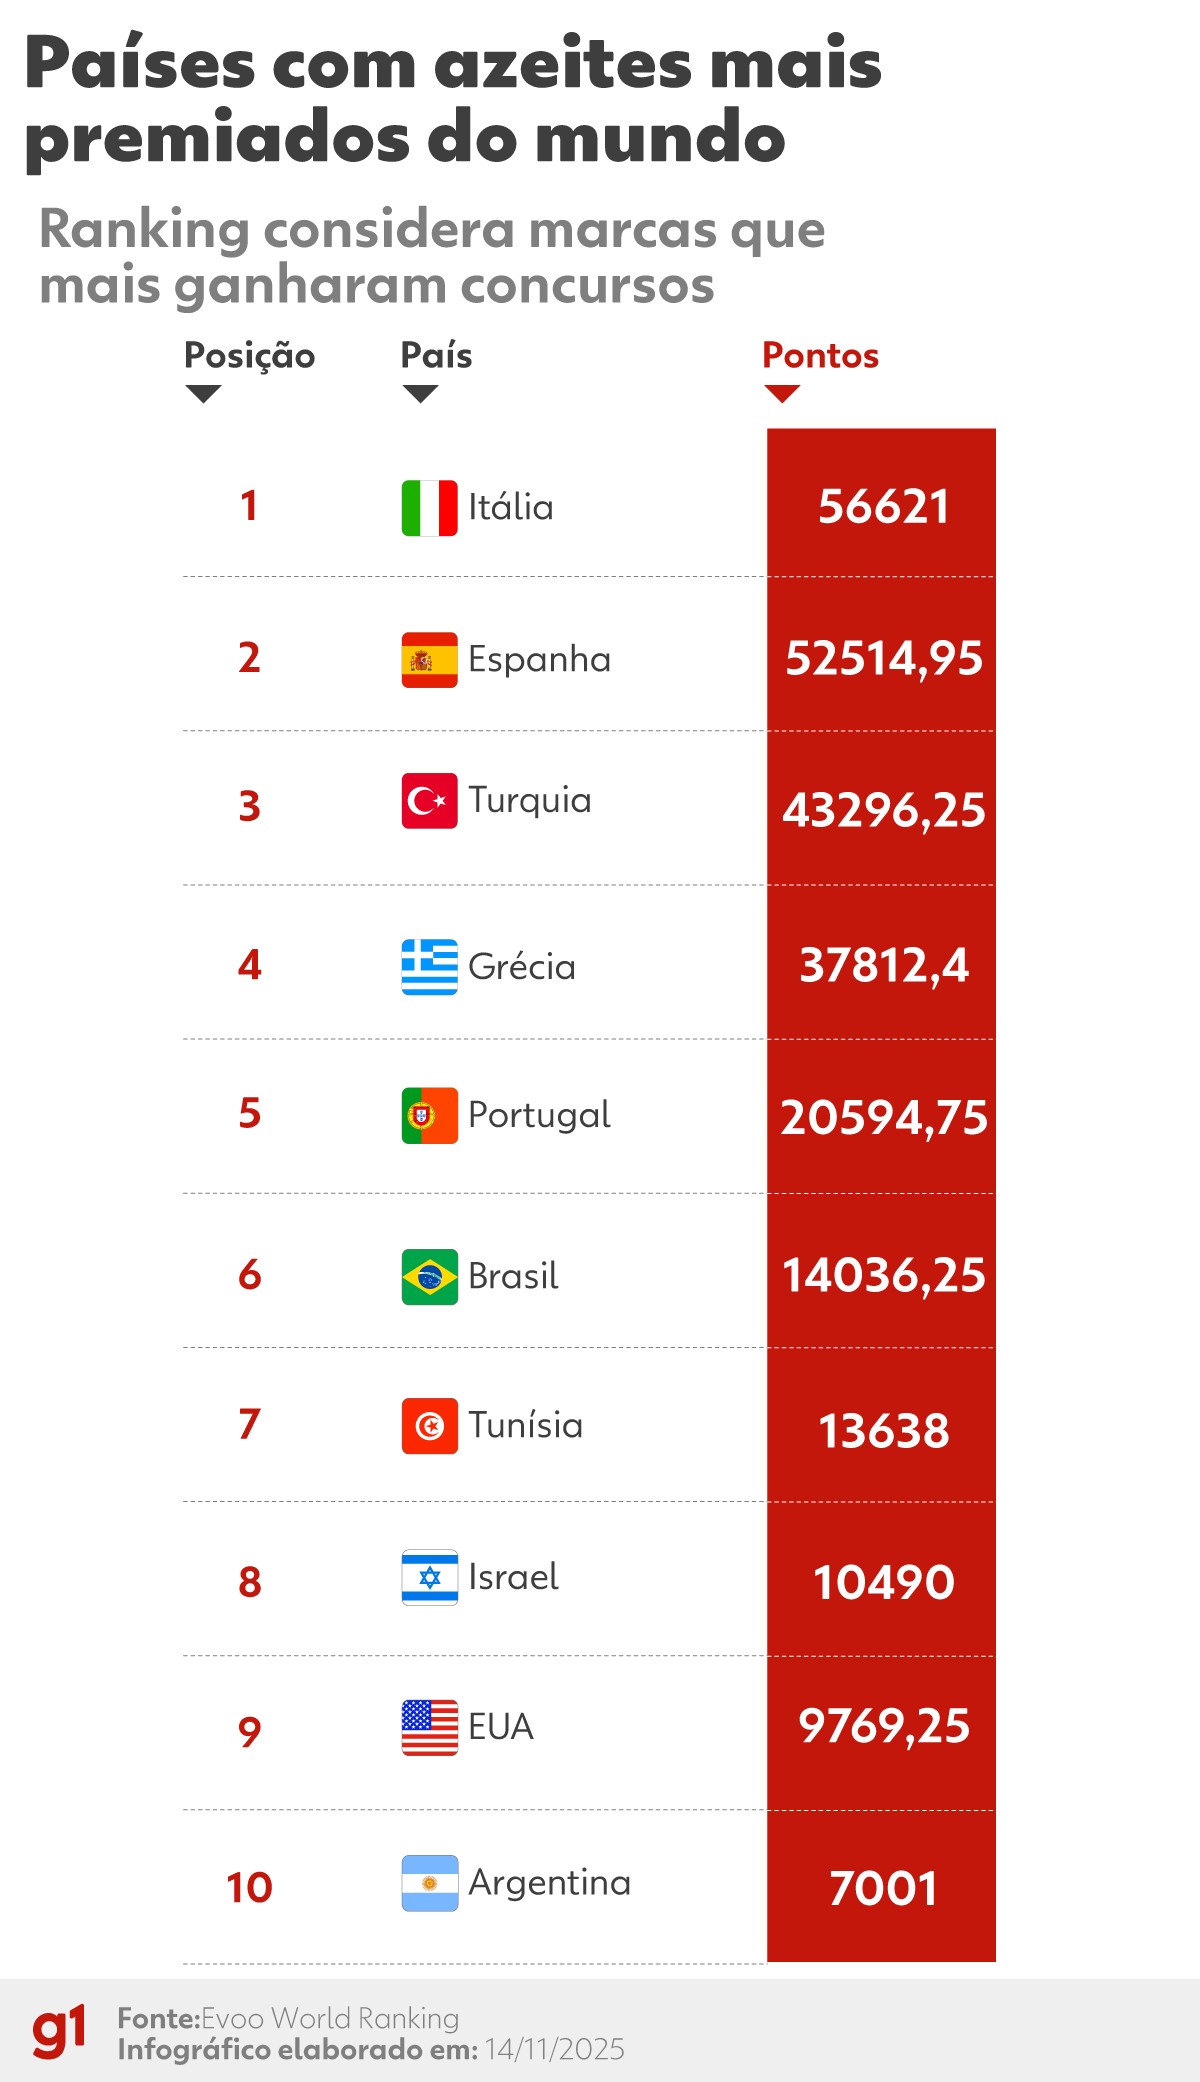Click the arrow under País header

click(420, 395)
